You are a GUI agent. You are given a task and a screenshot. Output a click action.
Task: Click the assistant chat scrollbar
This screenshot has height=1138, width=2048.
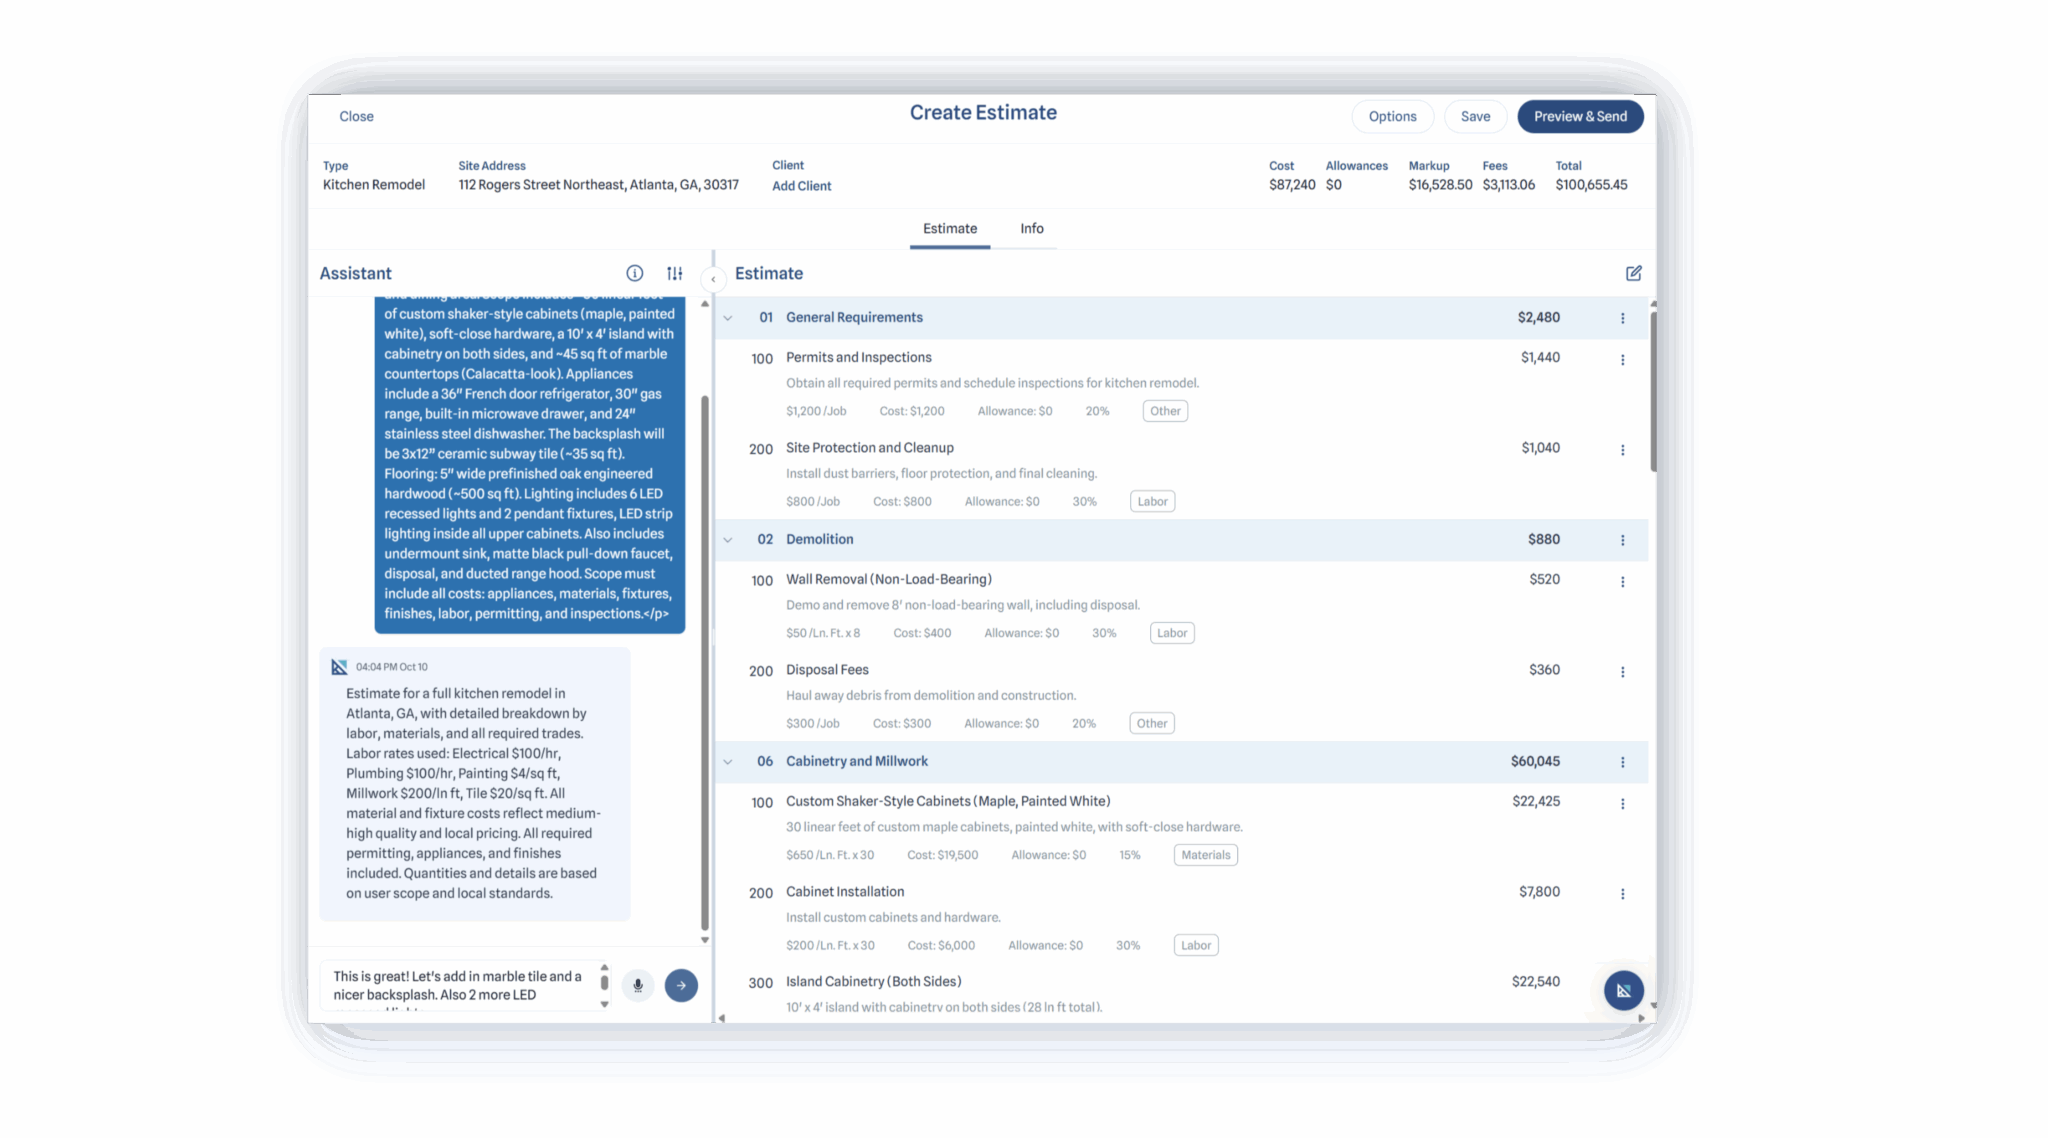click(705, 660)
